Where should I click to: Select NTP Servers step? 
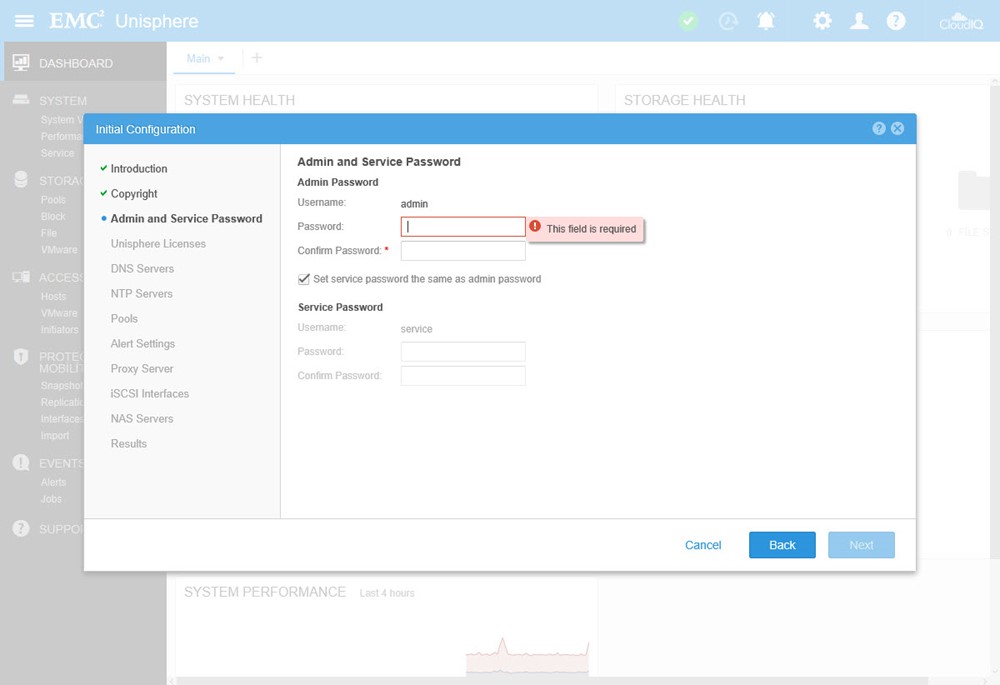click(142, 293)
